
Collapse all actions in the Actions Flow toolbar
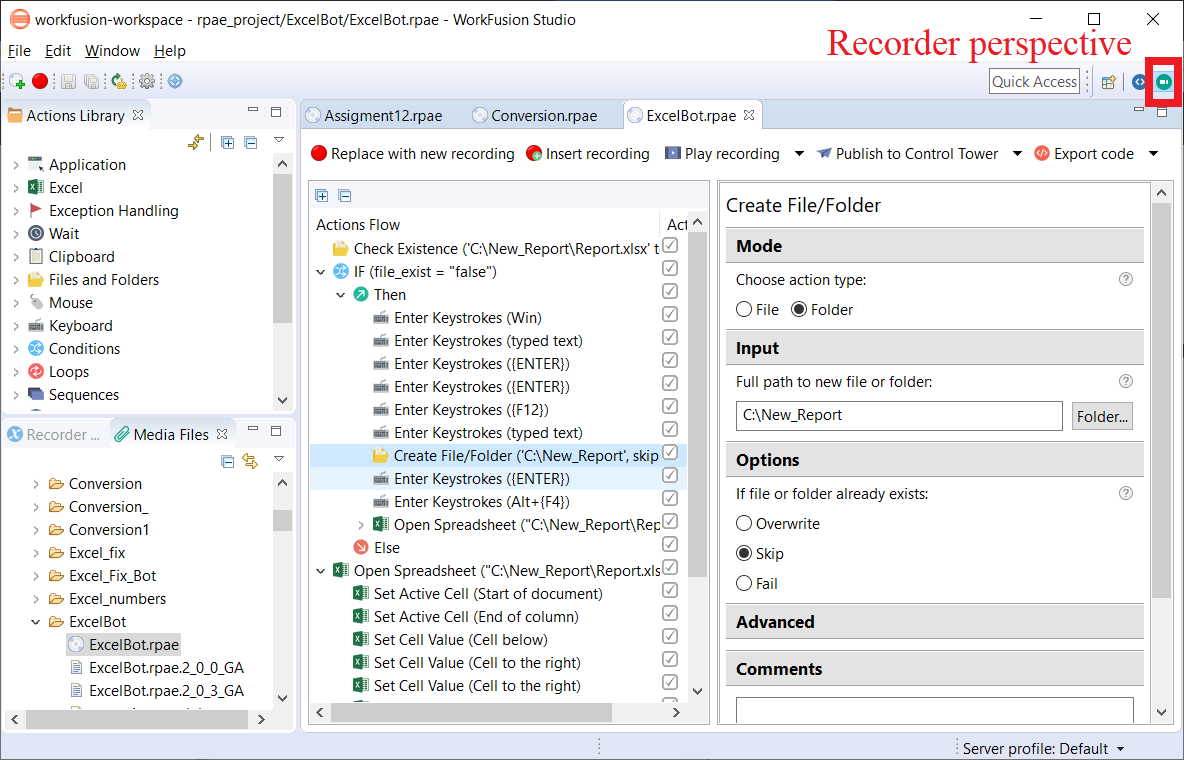click(x=345, y=196)
